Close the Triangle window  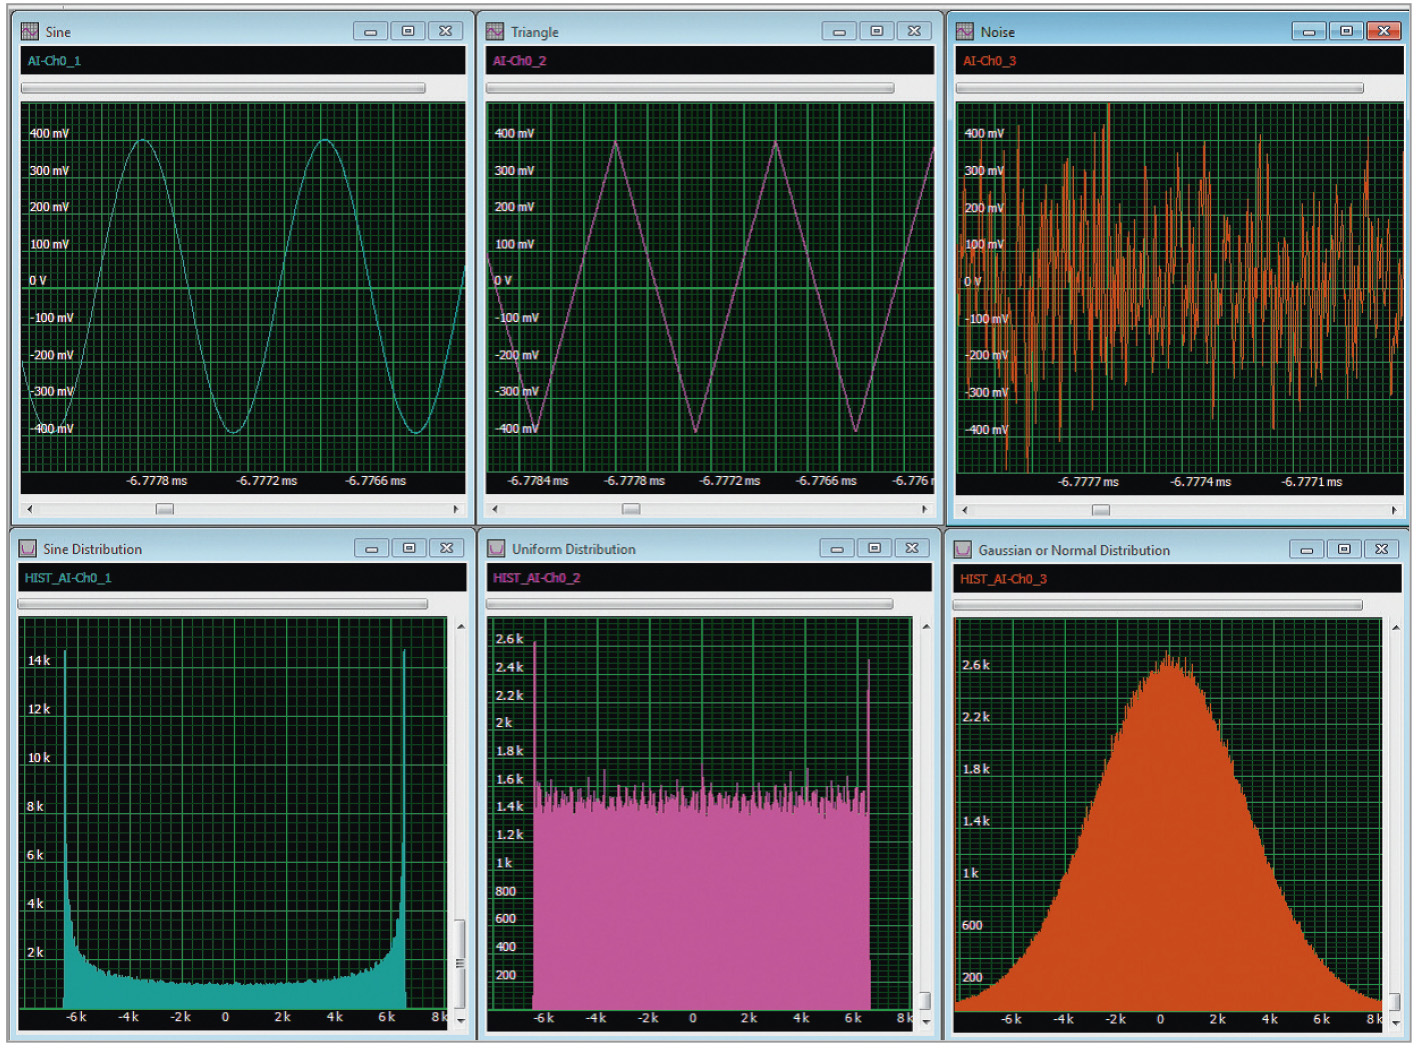click(914, 32)
